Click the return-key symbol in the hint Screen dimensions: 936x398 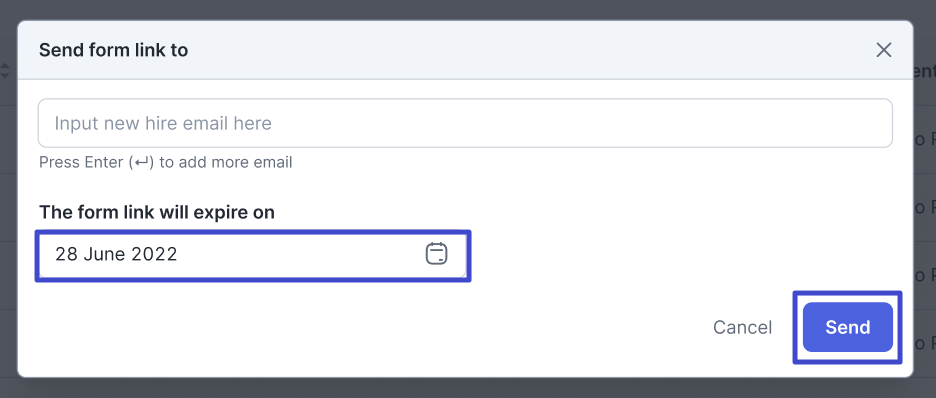pyautogui.click(x=141, y=162)
